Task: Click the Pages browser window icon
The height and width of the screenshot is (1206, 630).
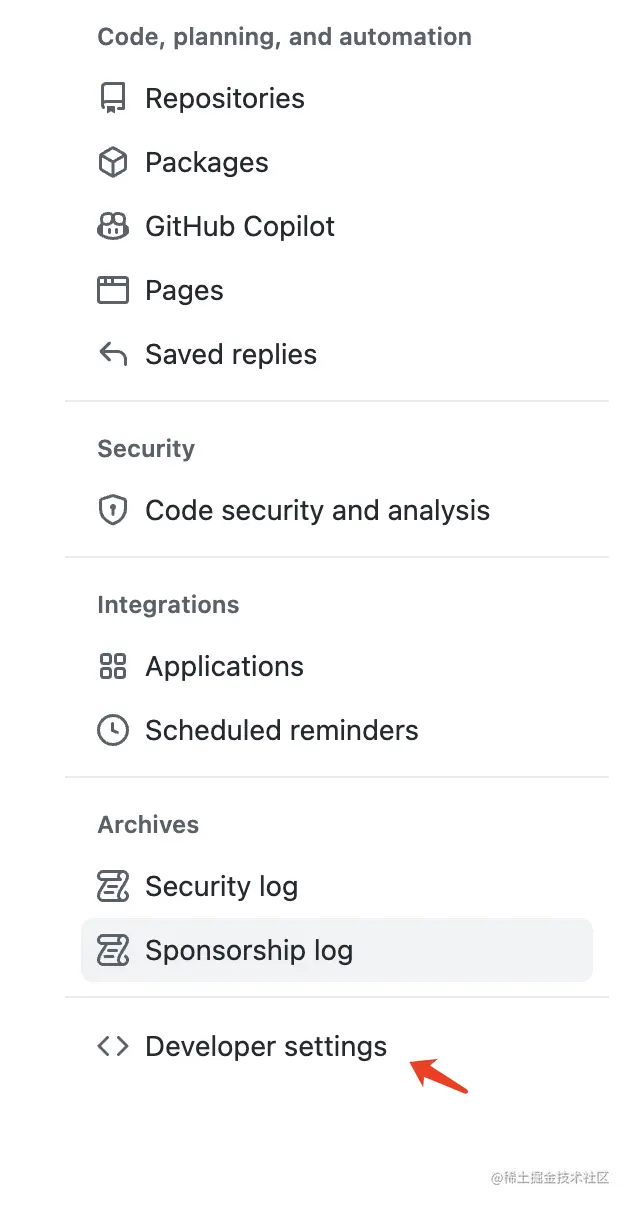Action: tap(113, 290)
